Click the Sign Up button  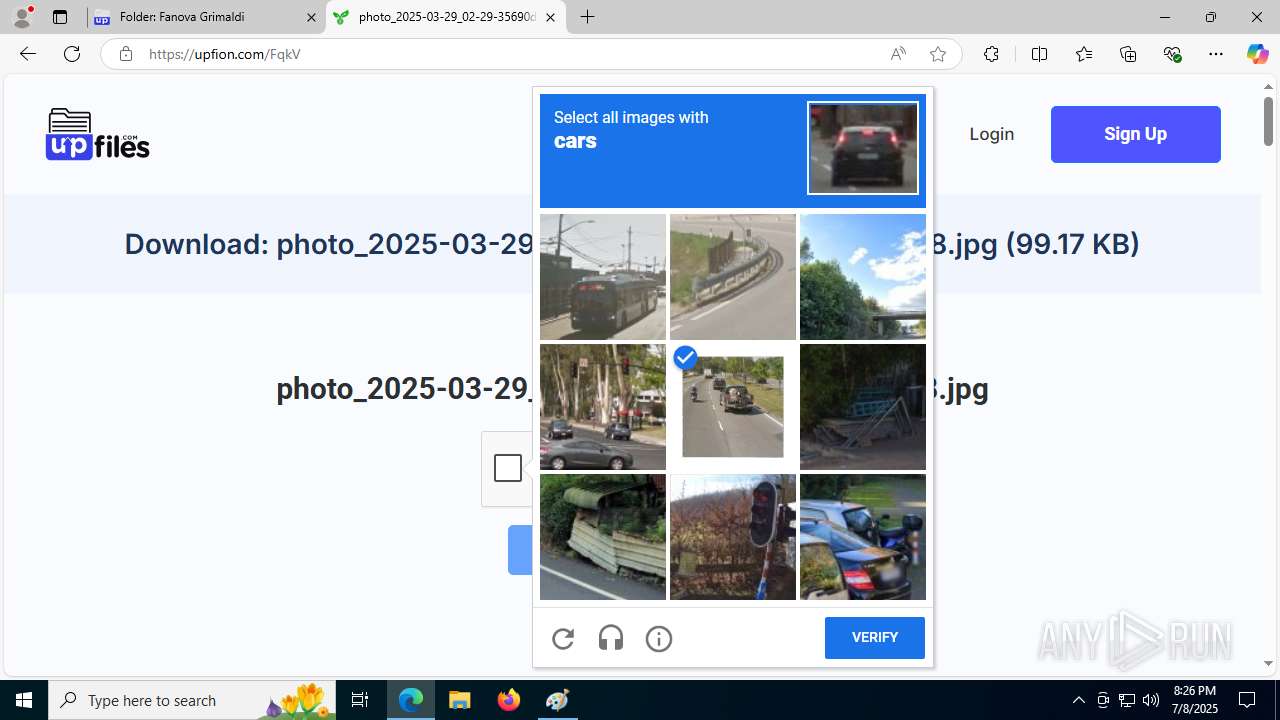[x=1136, y=134]
